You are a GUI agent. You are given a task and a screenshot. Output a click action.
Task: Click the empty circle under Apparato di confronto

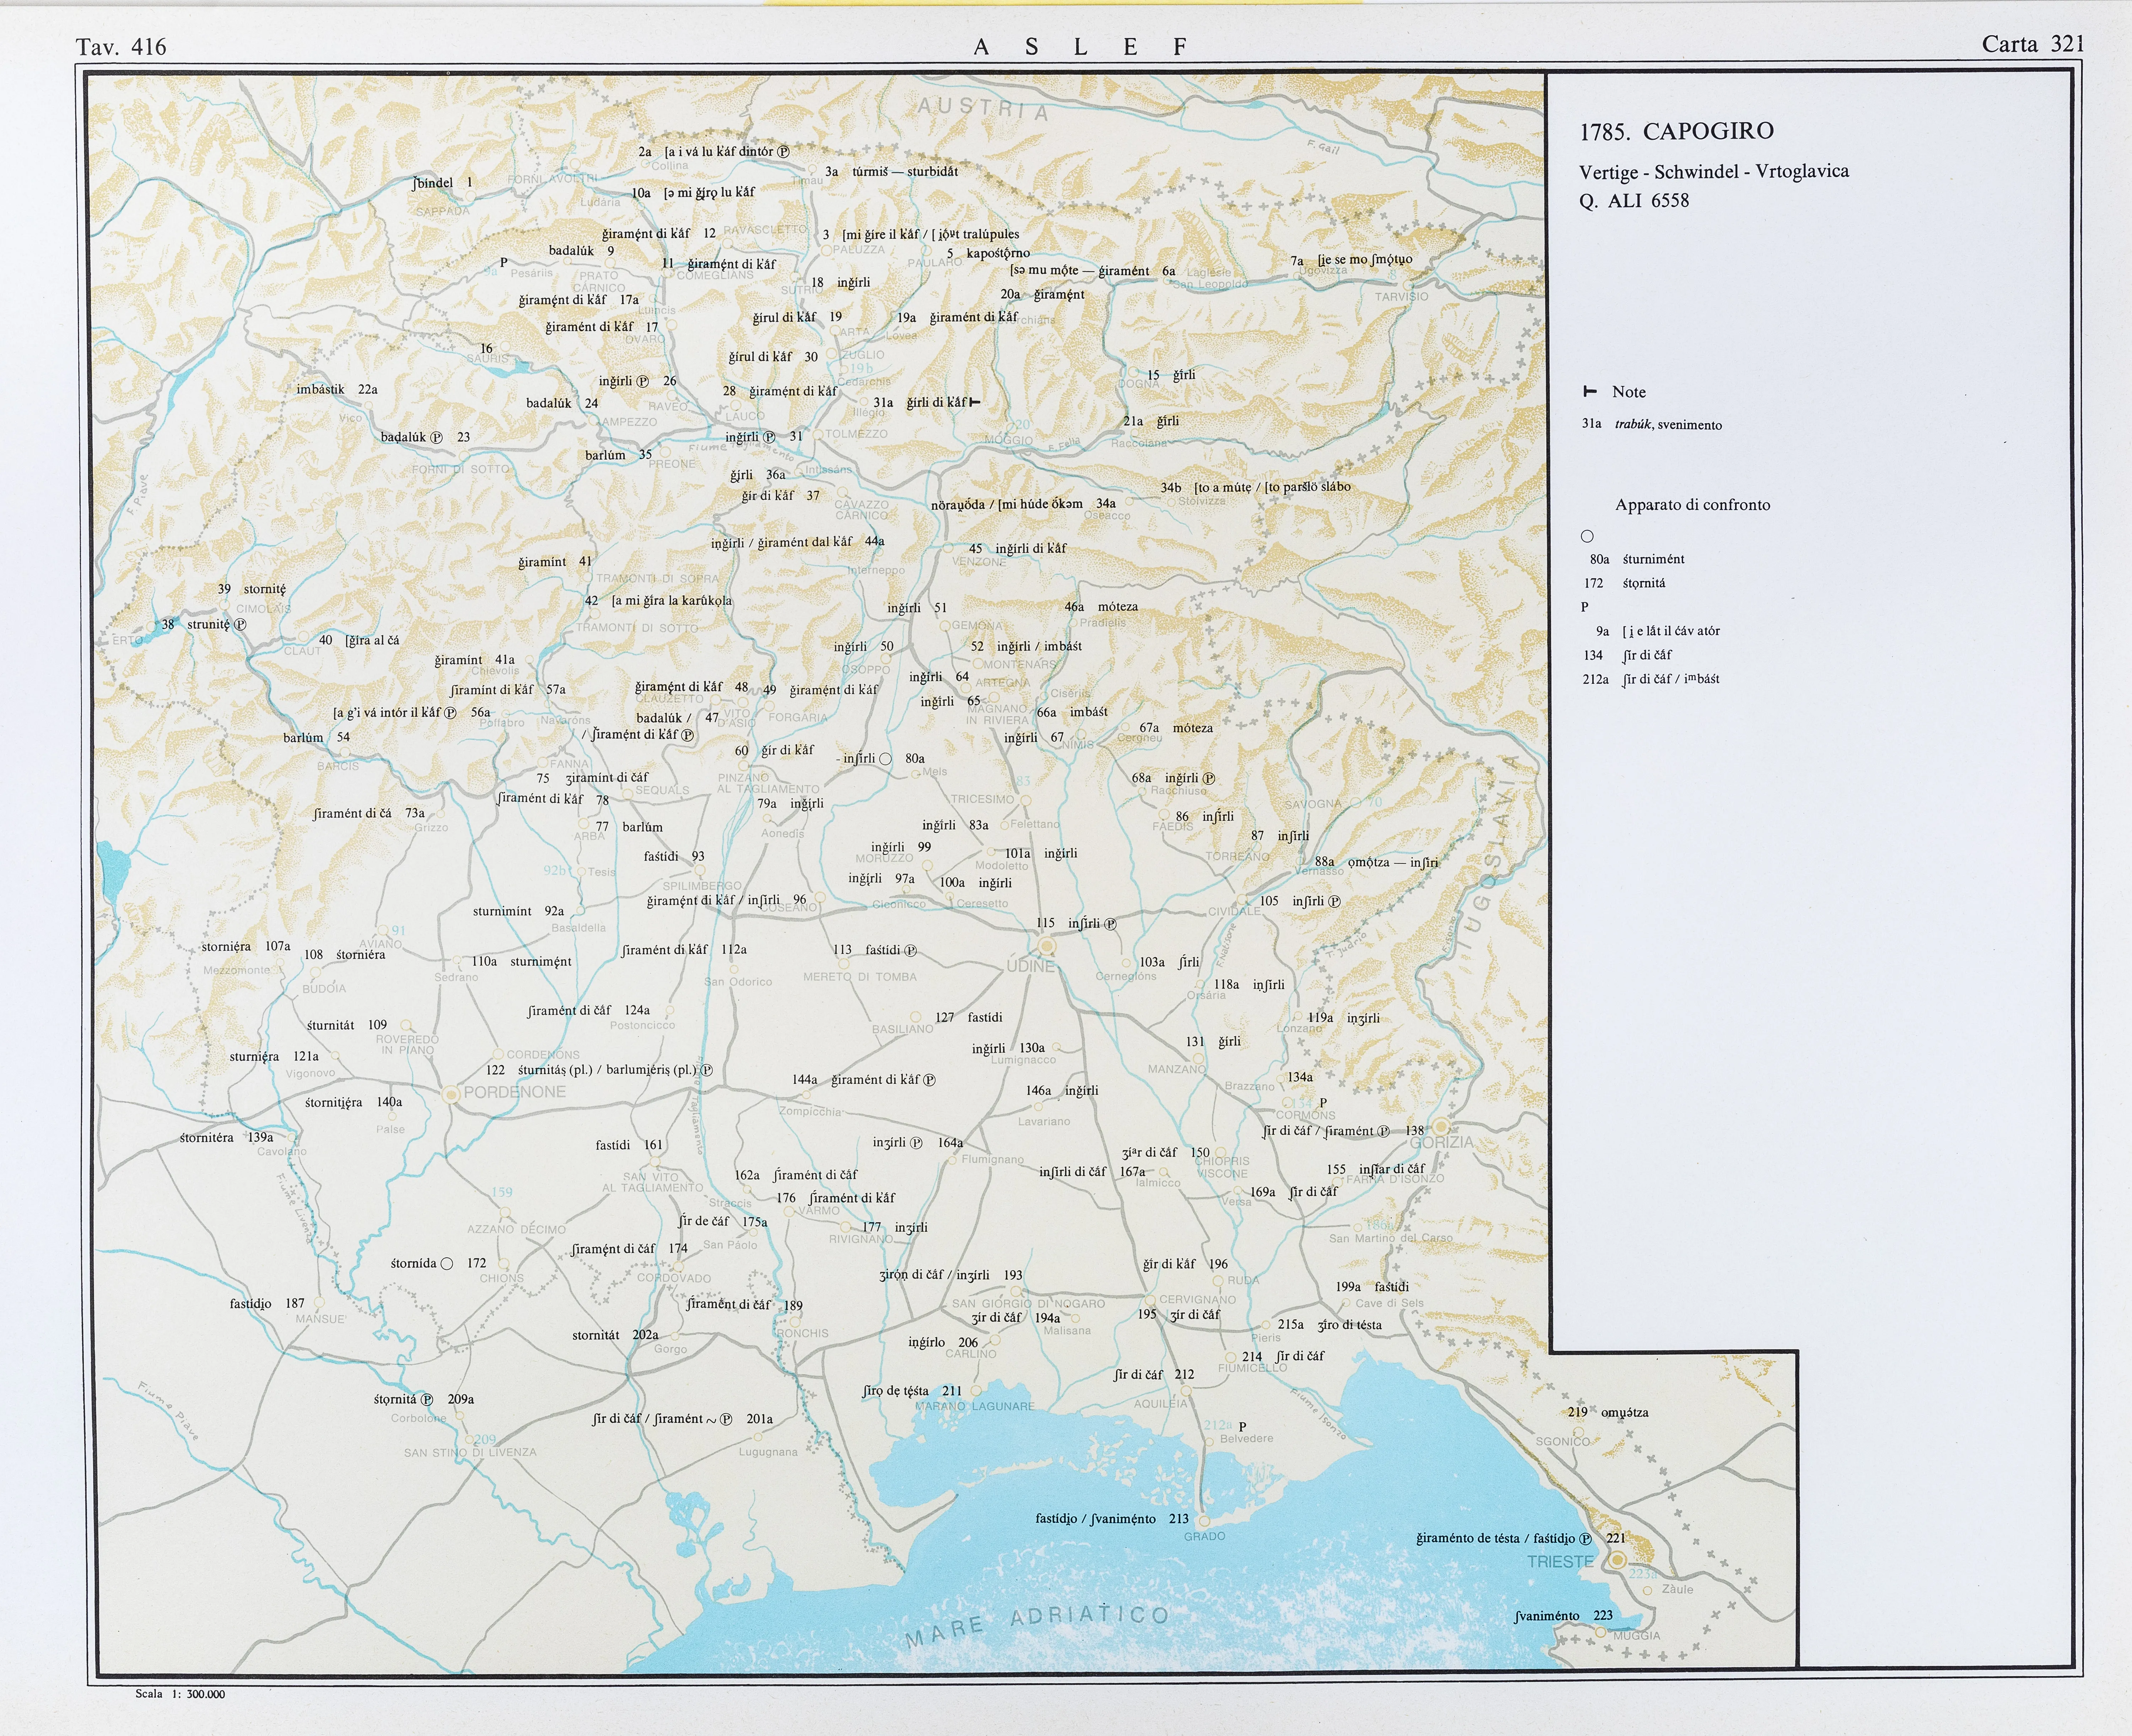point(1587,536)
